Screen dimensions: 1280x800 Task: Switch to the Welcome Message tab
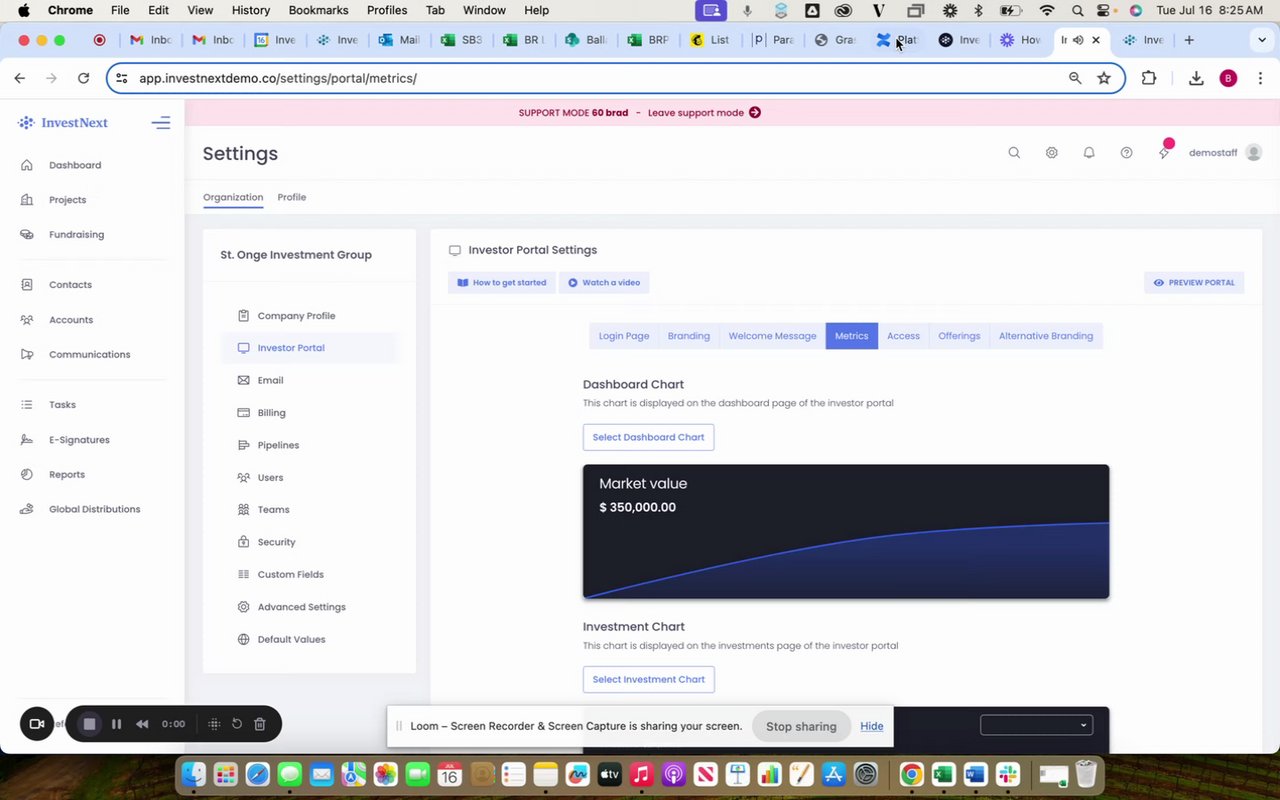coord(772,336)
